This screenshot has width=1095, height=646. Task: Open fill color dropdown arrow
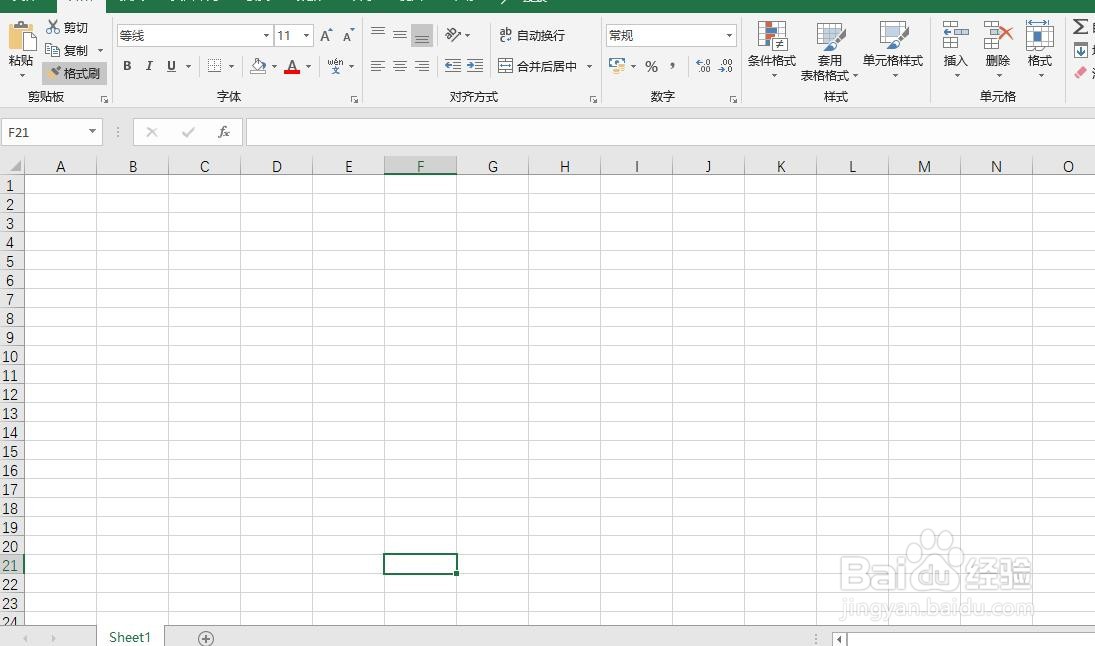274,66
